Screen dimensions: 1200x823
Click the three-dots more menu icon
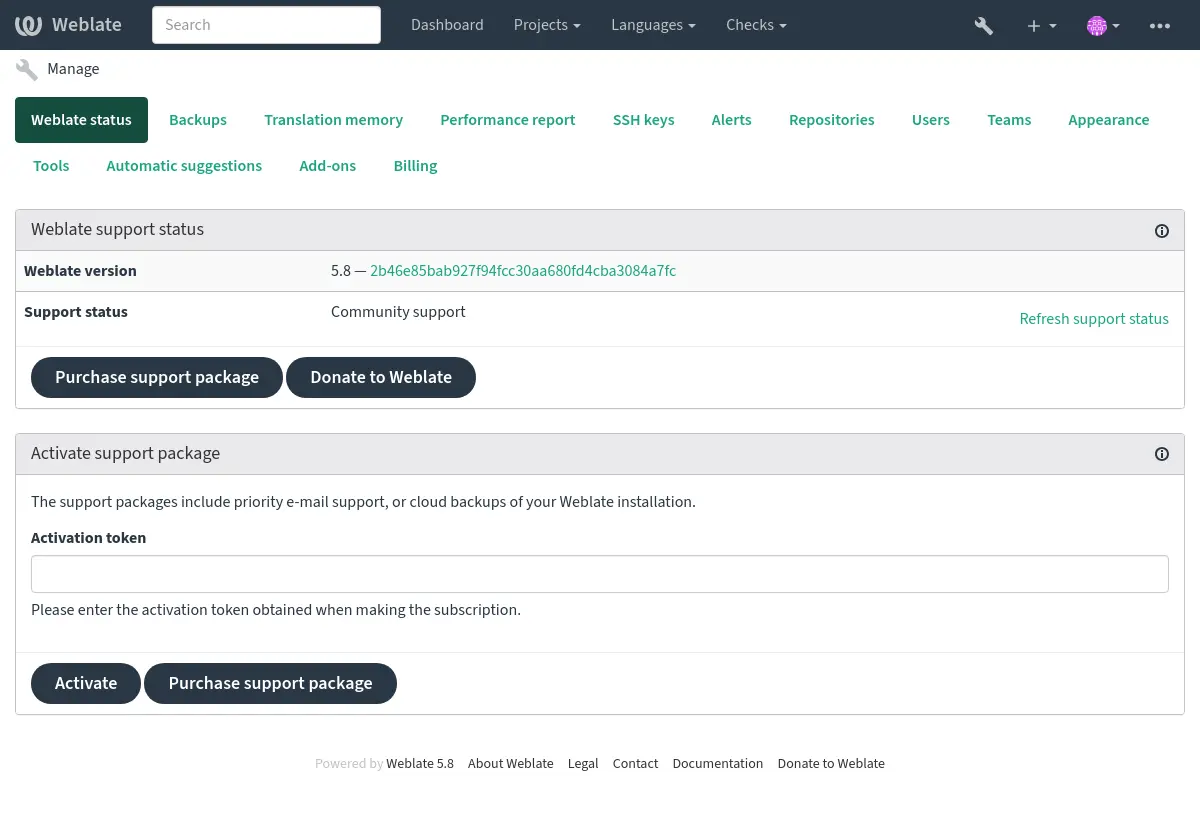[1160, 25]
